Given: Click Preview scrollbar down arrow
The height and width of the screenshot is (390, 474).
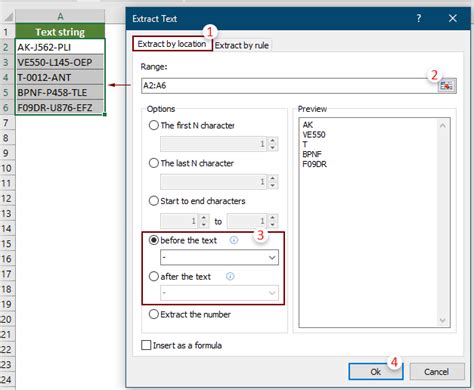Looking at the screenshot, I should pyautogui.click(x=443, y=320).
